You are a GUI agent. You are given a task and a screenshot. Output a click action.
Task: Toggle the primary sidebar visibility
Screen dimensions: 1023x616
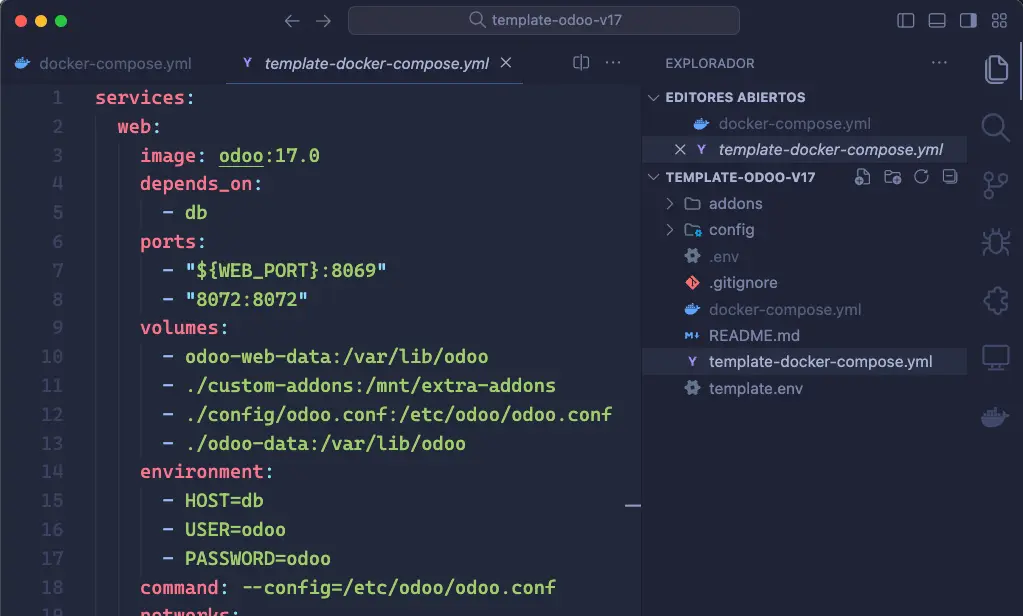(906, 20)
